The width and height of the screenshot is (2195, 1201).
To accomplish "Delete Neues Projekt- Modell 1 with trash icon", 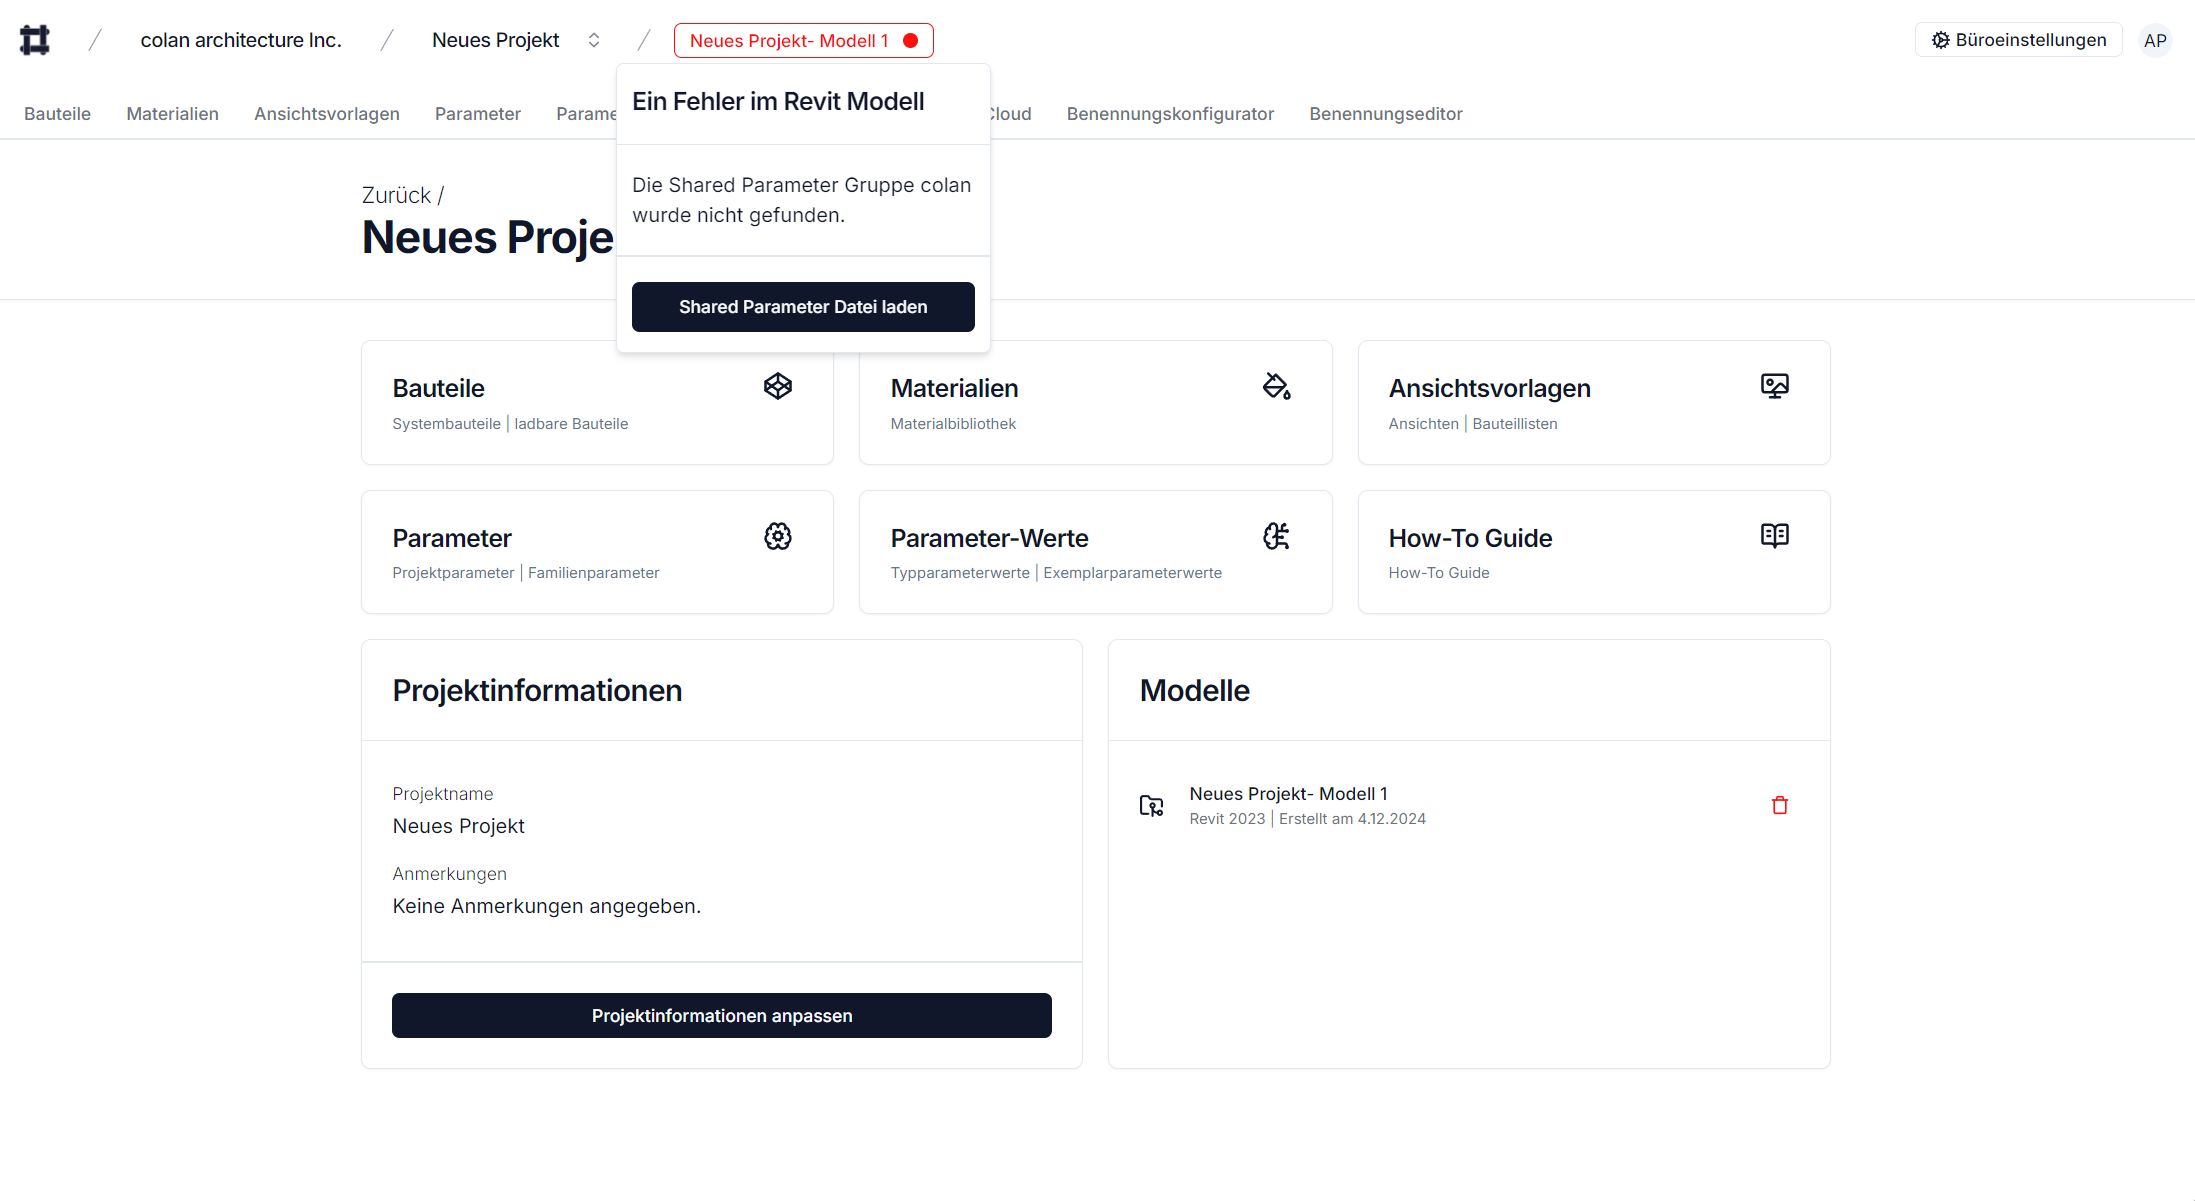I will click(1780, 805).
